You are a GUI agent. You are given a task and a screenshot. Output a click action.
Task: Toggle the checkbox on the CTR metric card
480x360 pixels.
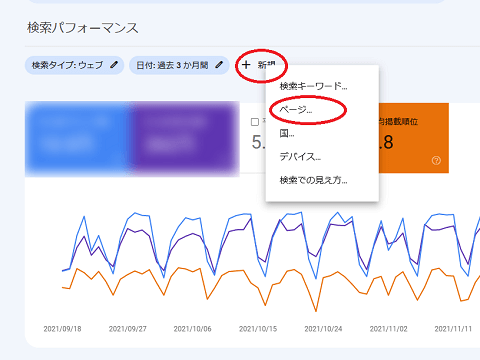point(255,122)
